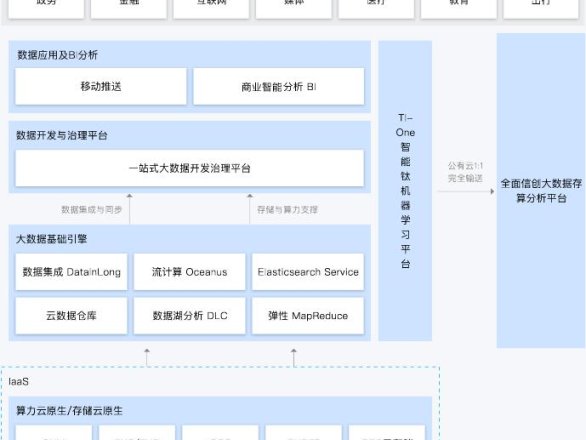The height and width of the screenshot is (440, 586).
Task: Select the 大数据基础引擎 heading
Action: click(52, 239)
